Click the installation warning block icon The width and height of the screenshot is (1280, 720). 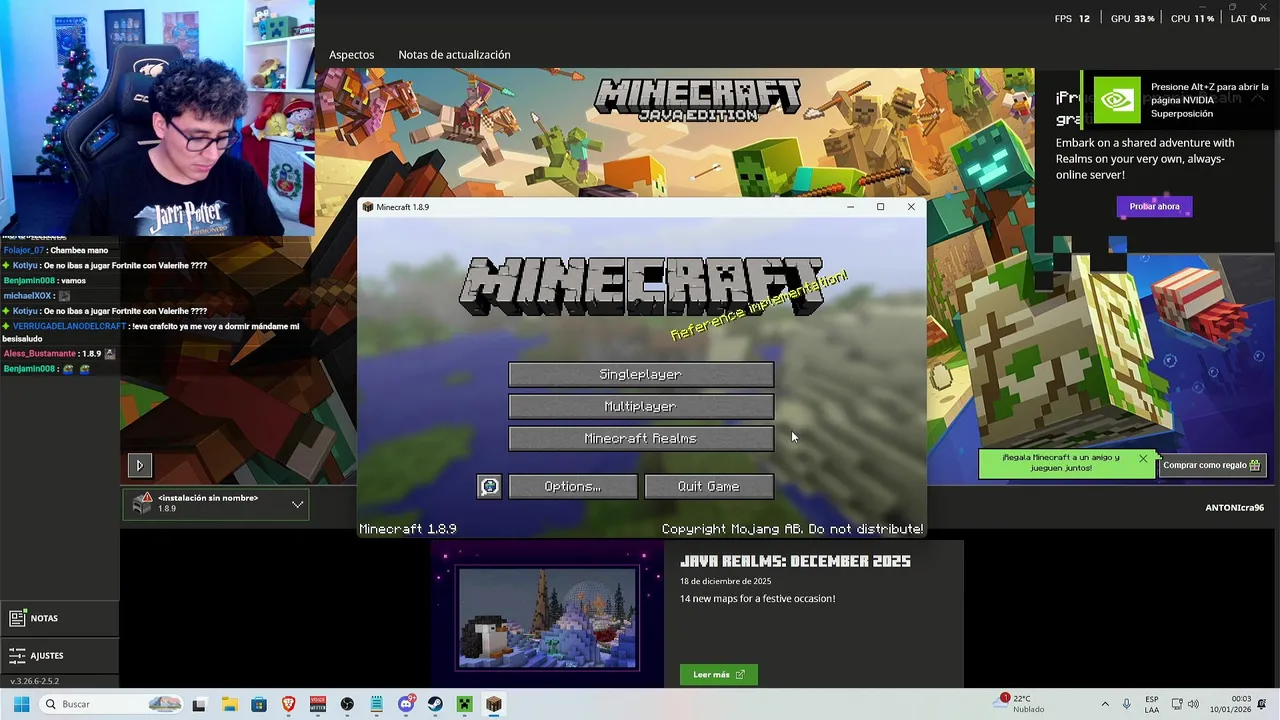pos(142,503)
